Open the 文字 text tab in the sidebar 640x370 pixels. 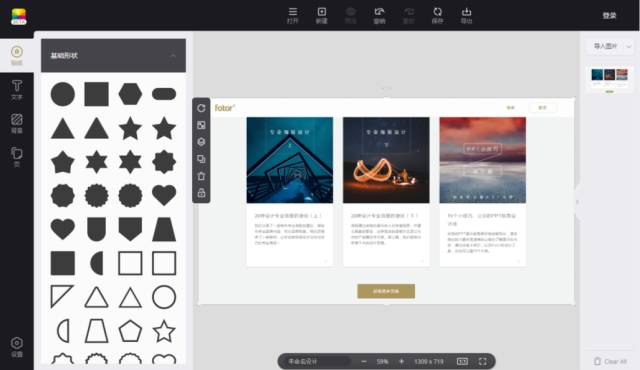tap(17, 90)
